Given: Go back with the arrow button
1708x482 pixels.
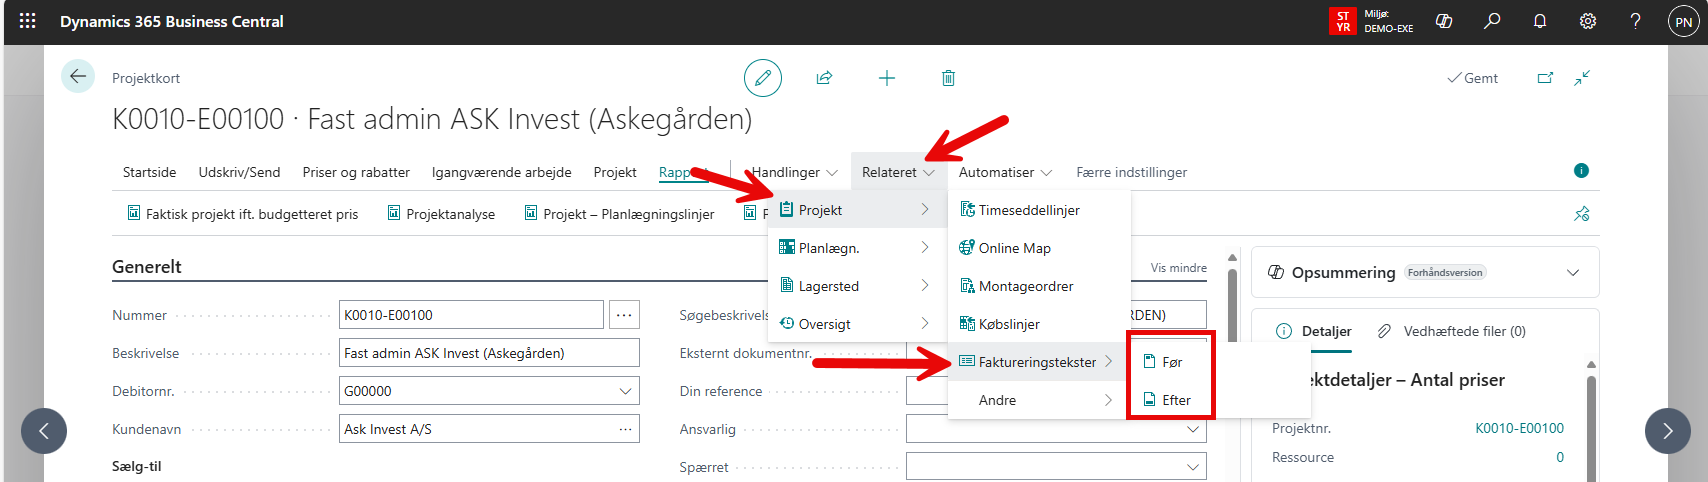Looking at the screenshot, I should (78, 77).
